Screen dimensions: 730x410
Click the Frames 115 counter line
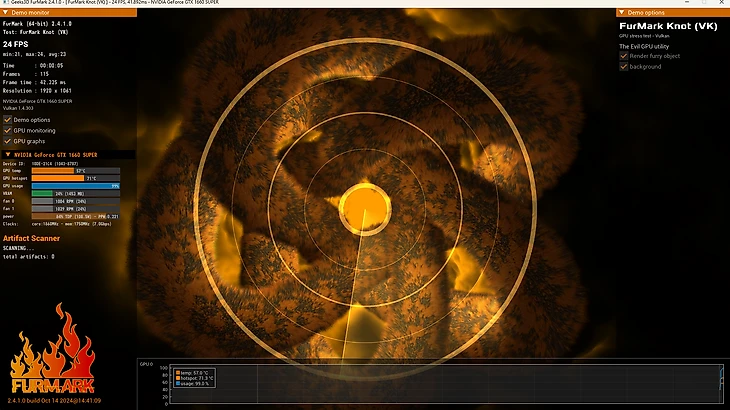point(26,74)
